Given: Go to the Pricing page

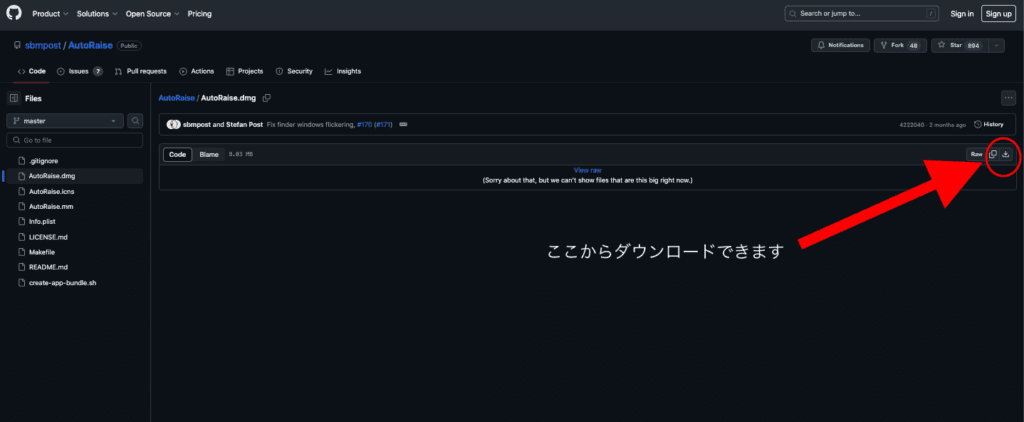Looking at the screenshot, I should 199,14.
